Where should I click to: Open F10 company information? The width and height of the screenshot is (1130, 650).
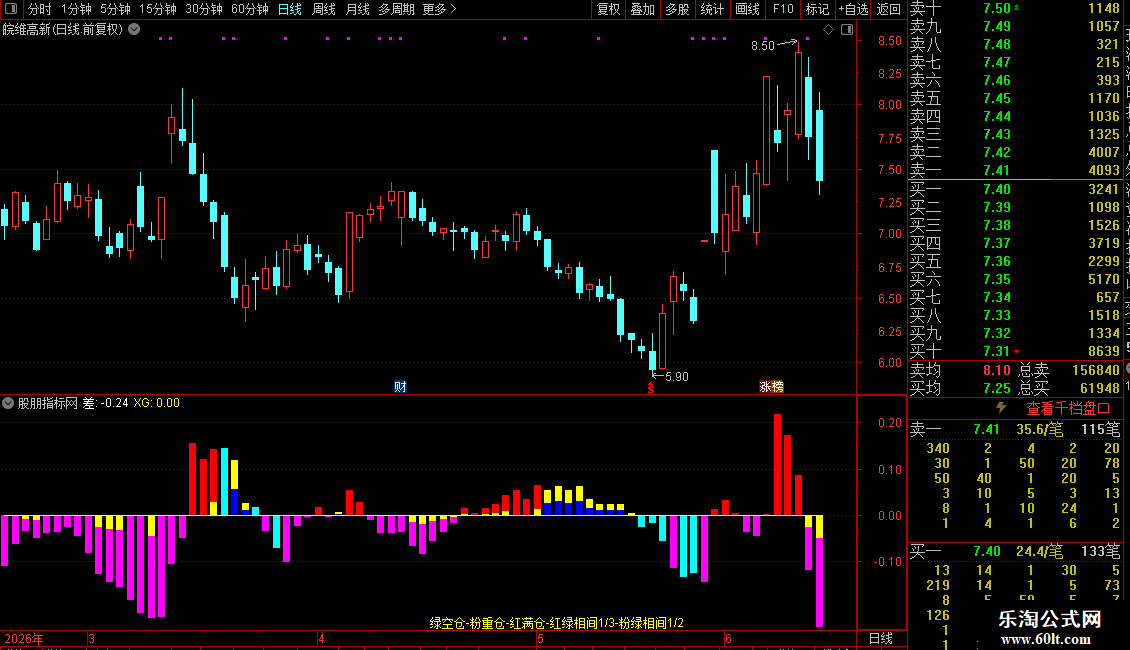pyautogui.click(x=783, y=9)
